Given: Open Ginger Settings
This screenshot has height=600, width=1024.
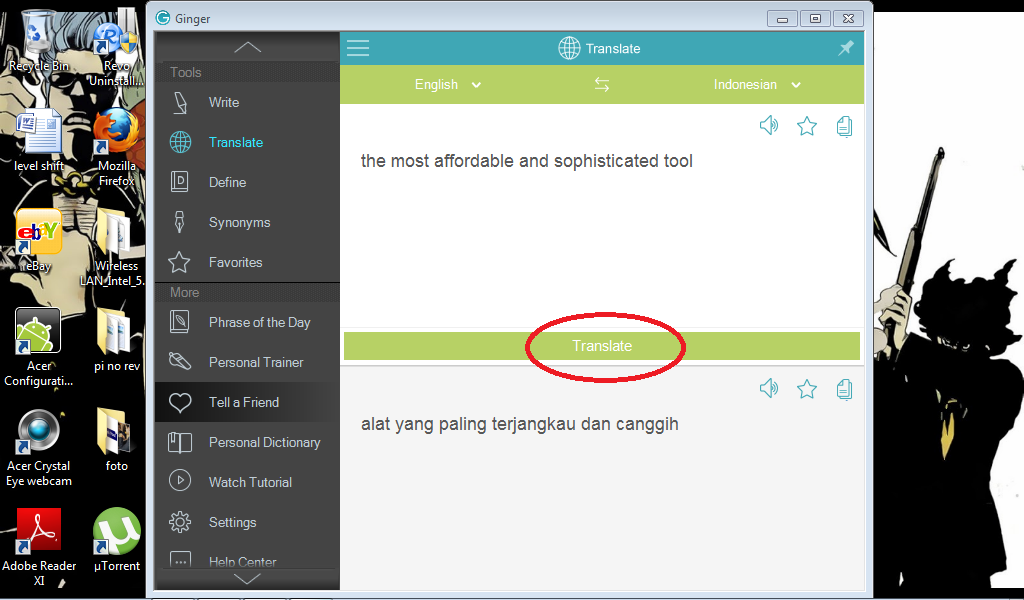Looking at the screenshot, I should pos(232,522).
